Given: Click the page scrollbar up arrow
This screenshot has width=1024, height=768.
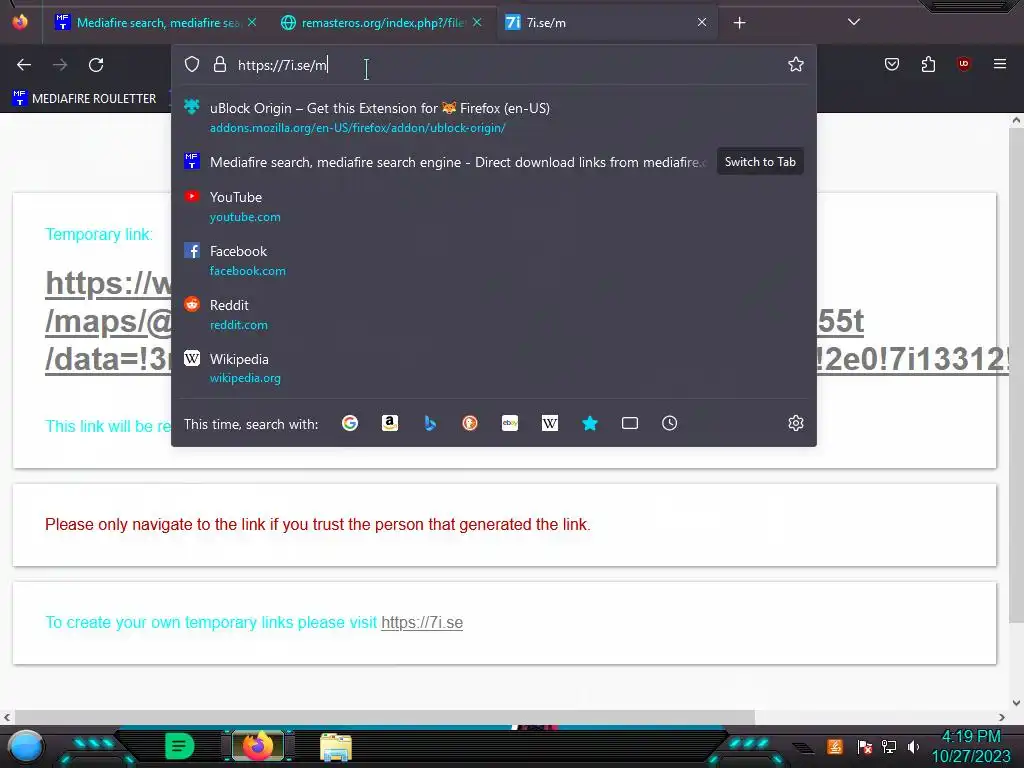Looking at the screenshot, I should (x=1016, y=120).
